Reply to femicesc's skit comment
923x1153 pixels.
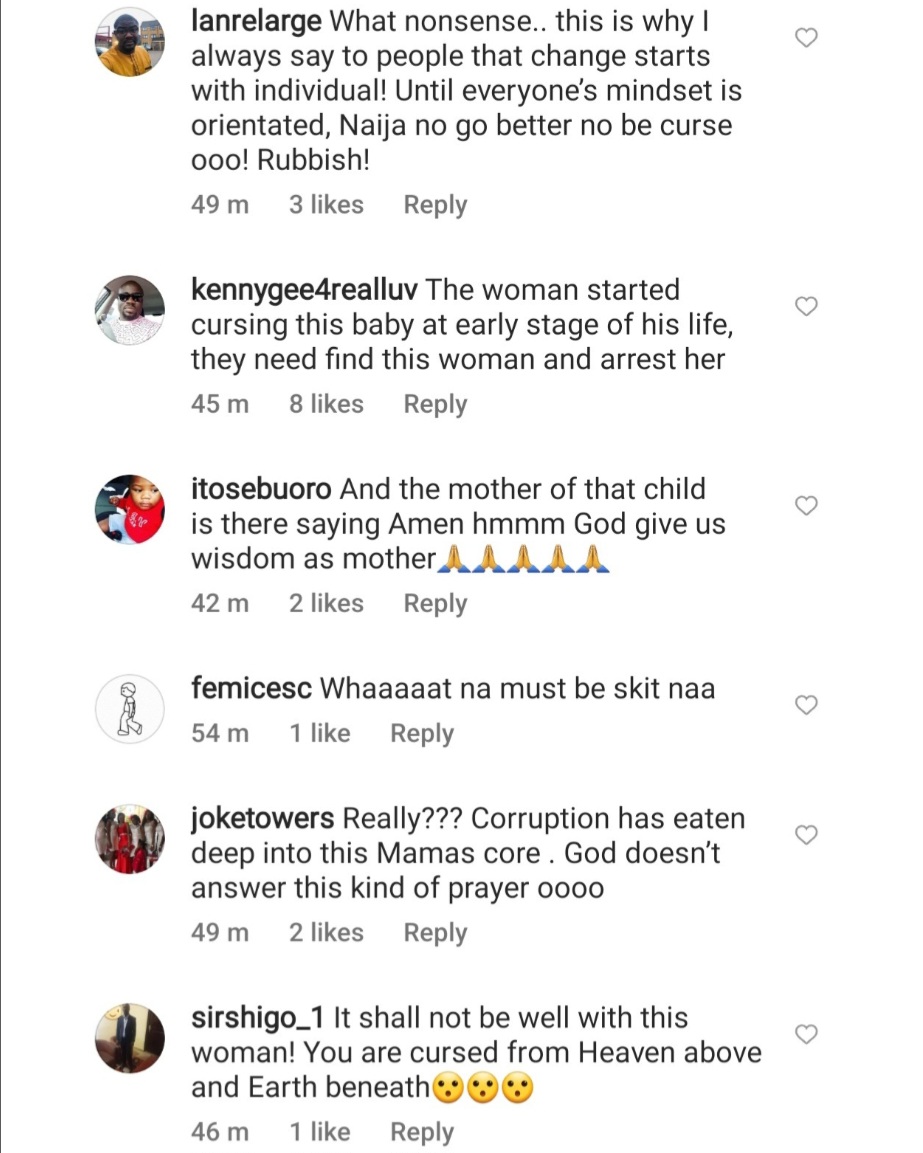pos(422,733)
